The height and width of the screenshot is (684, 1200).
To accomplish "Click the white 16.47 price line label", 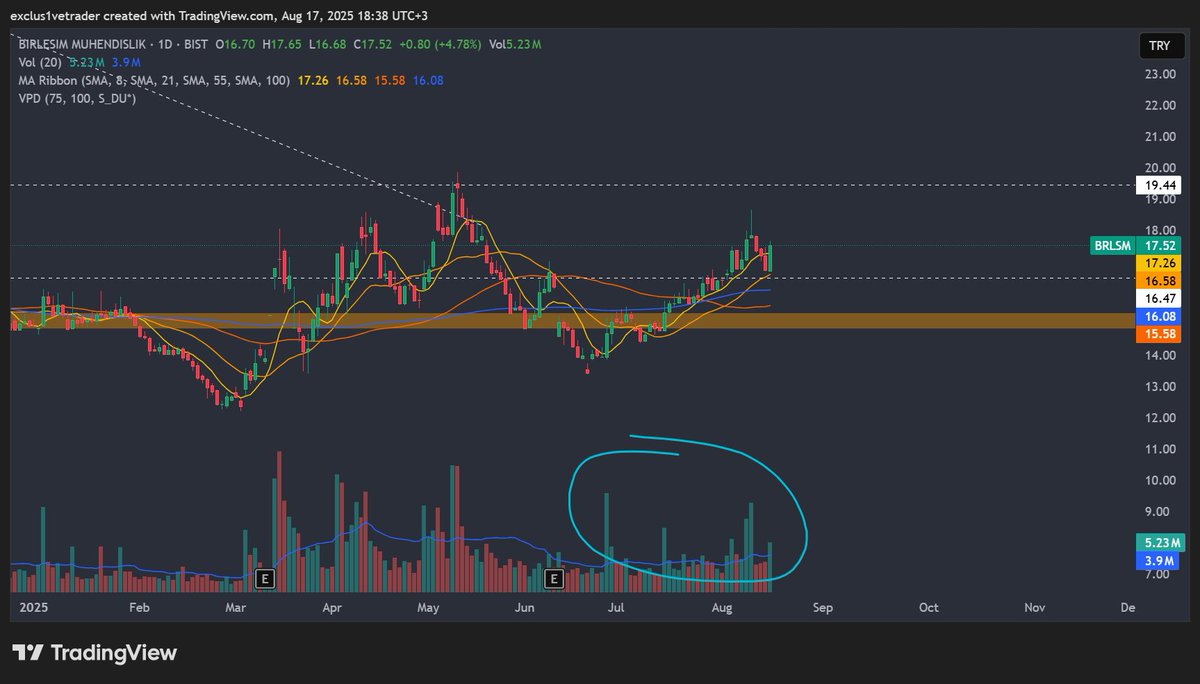I will click(1158, 298).
